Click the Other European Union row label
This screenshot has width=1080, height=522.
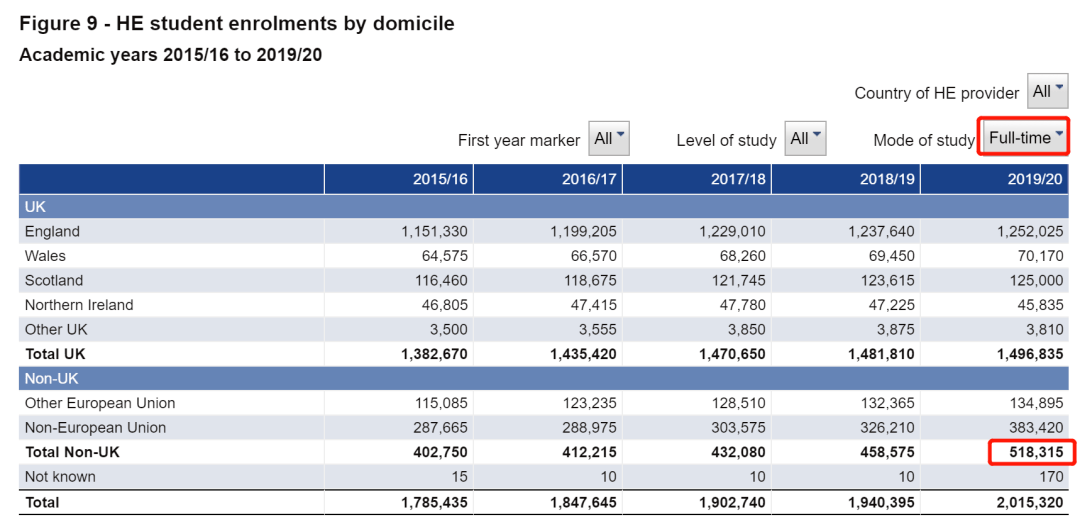pos(100,403)
